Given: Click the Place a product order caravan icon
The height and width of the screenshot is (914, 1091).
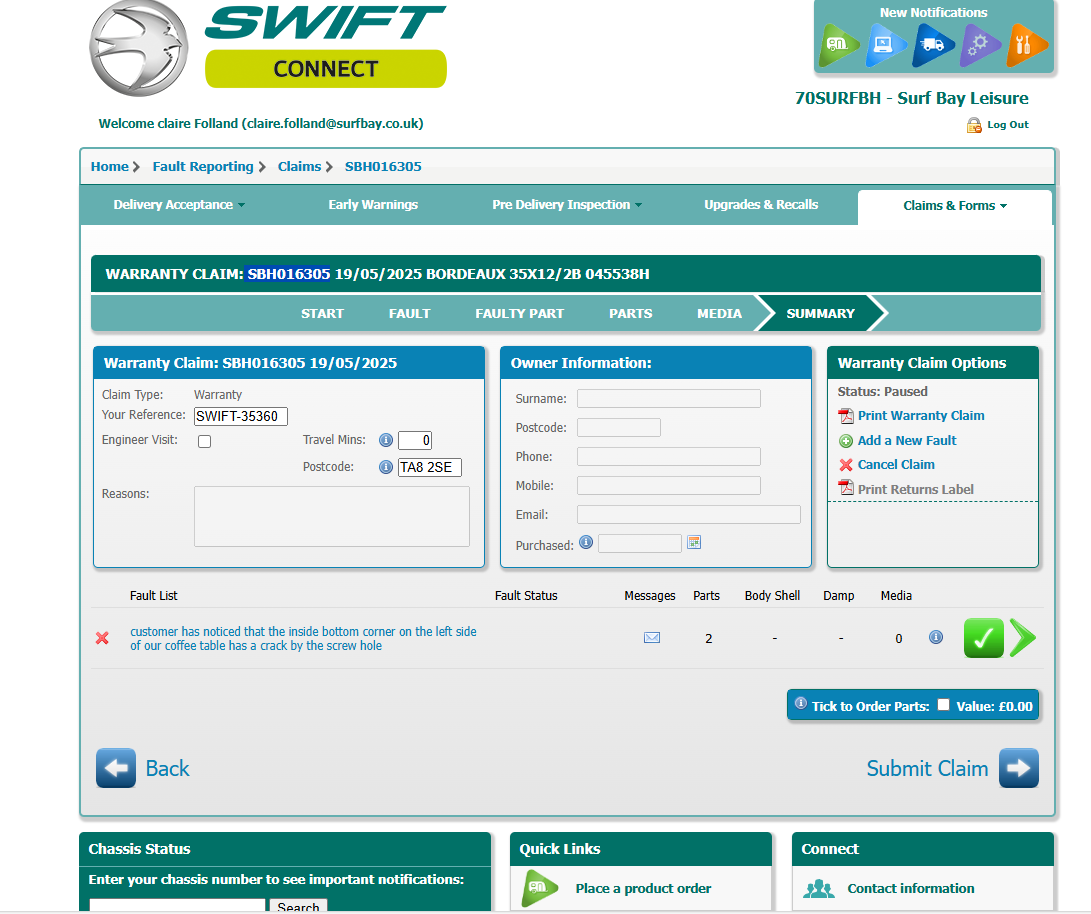Looking at the screenshot, I should click(x=541, y=888).
